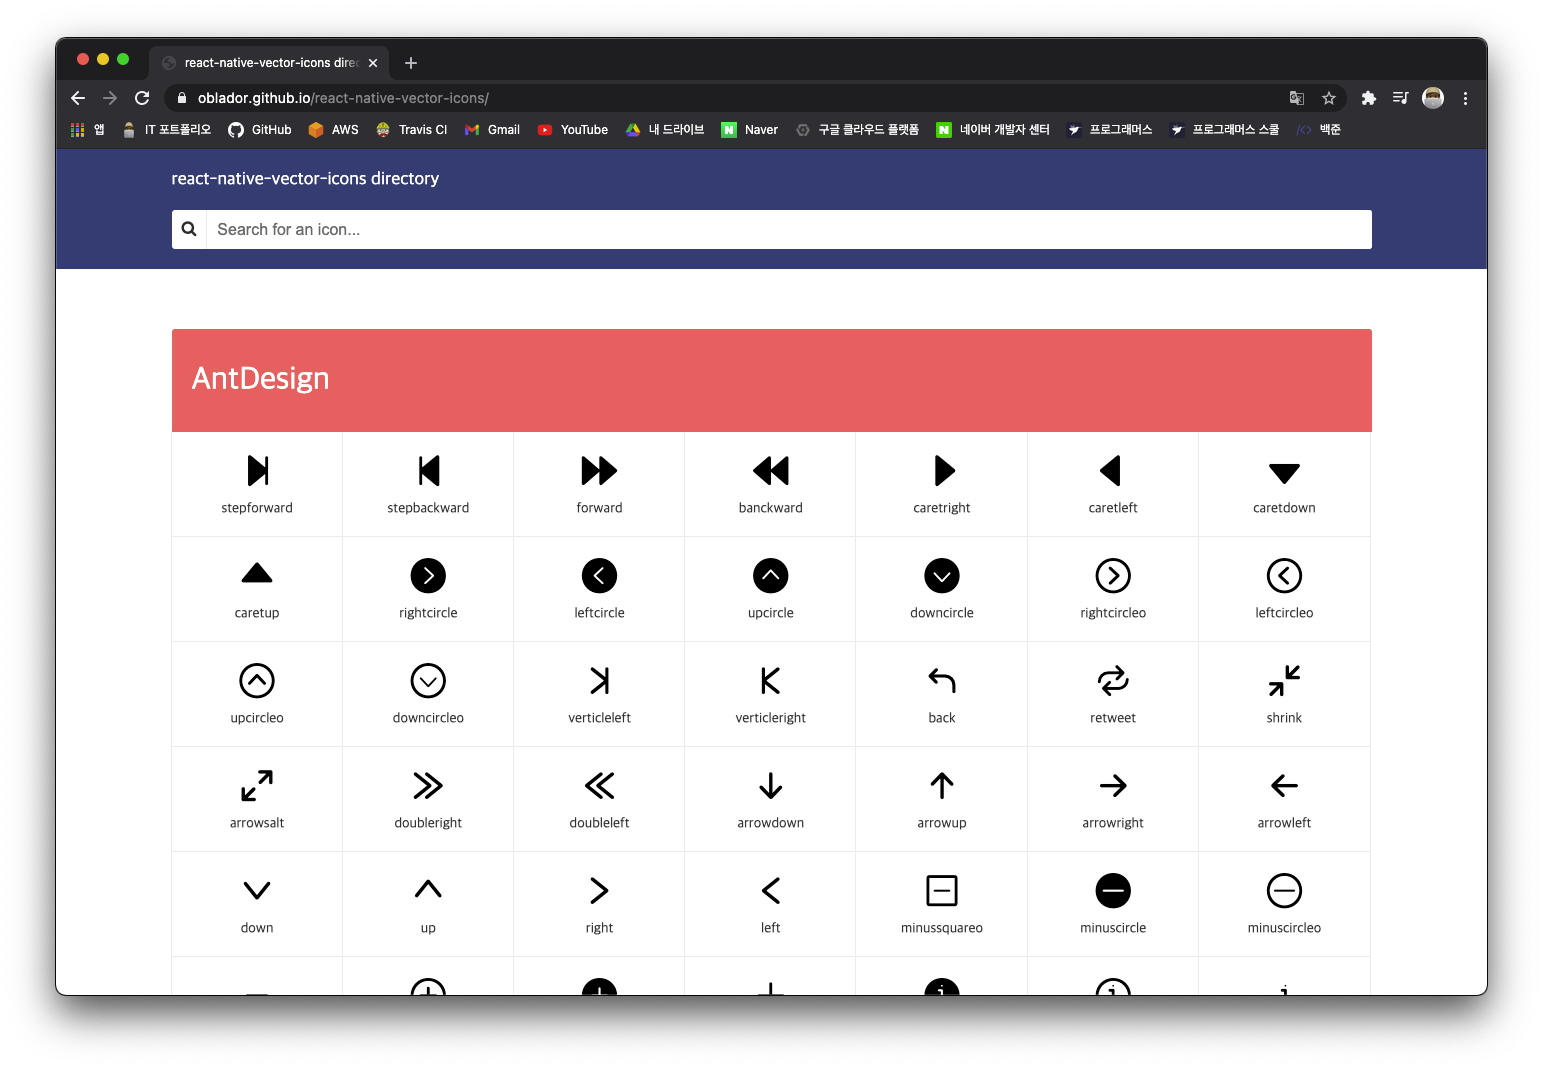The height and width of the screenshot is (1069, 1543).
Task: Select the stepbackward icon
Action: pyautogui.click(x=428, y=470)
